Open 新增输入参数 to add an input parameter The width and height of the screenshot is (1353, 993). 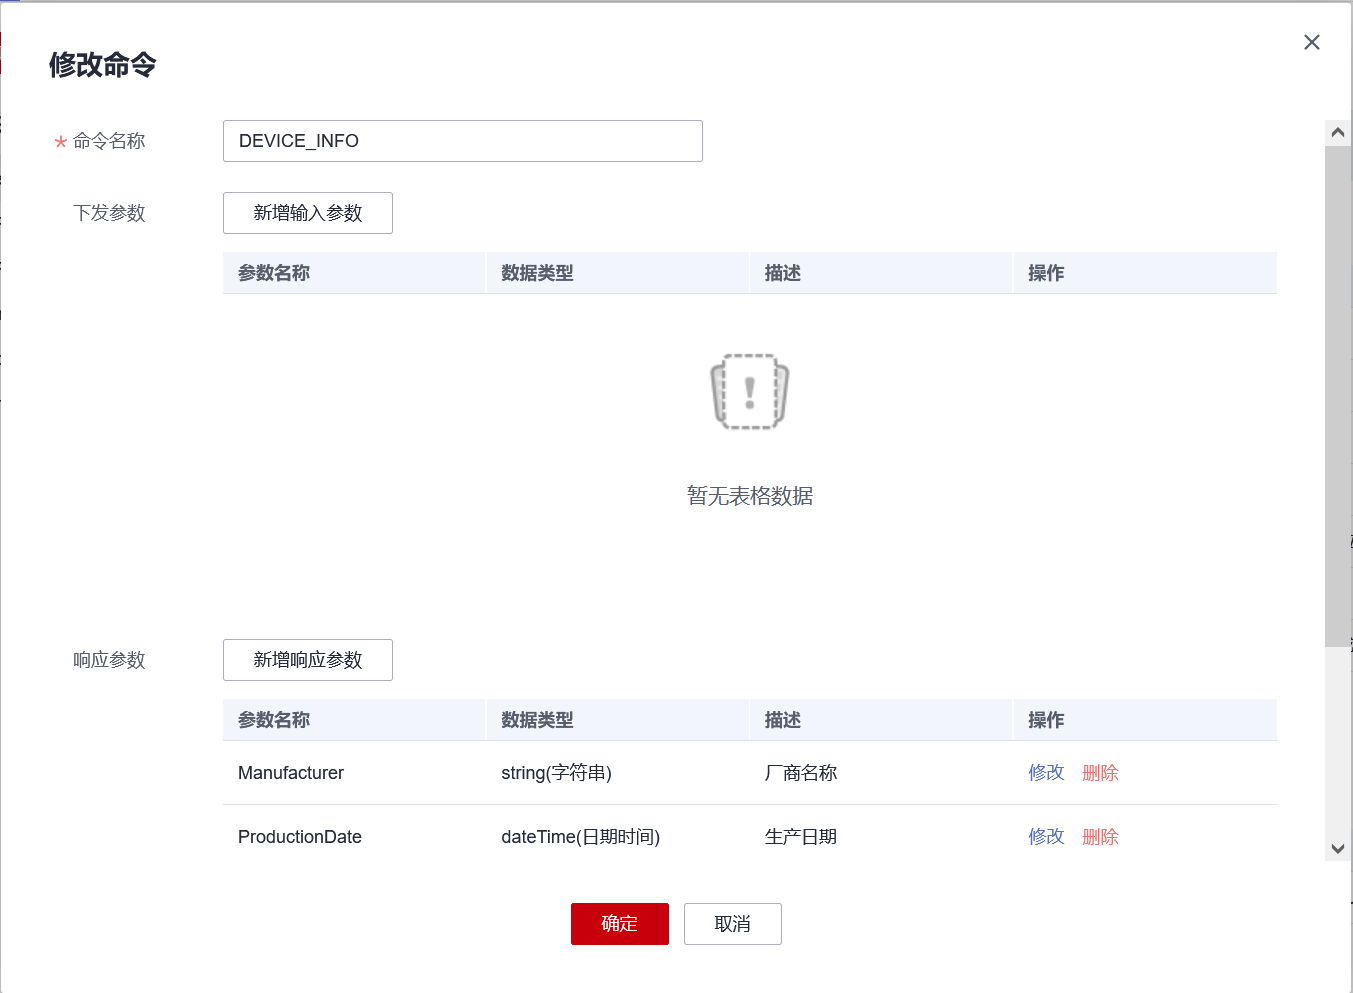coord(307,213)
